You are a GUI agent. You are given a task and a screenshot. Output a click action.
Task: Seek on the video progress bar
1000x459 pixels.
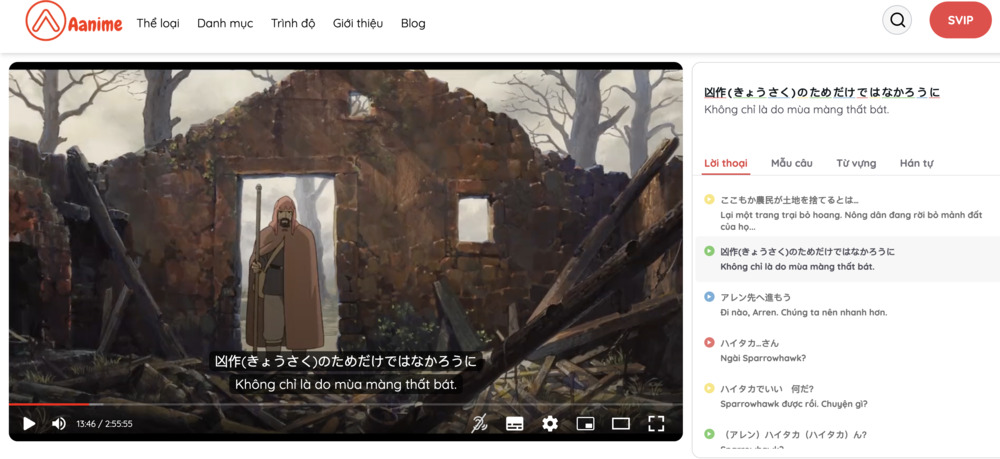tap(300, 404)
